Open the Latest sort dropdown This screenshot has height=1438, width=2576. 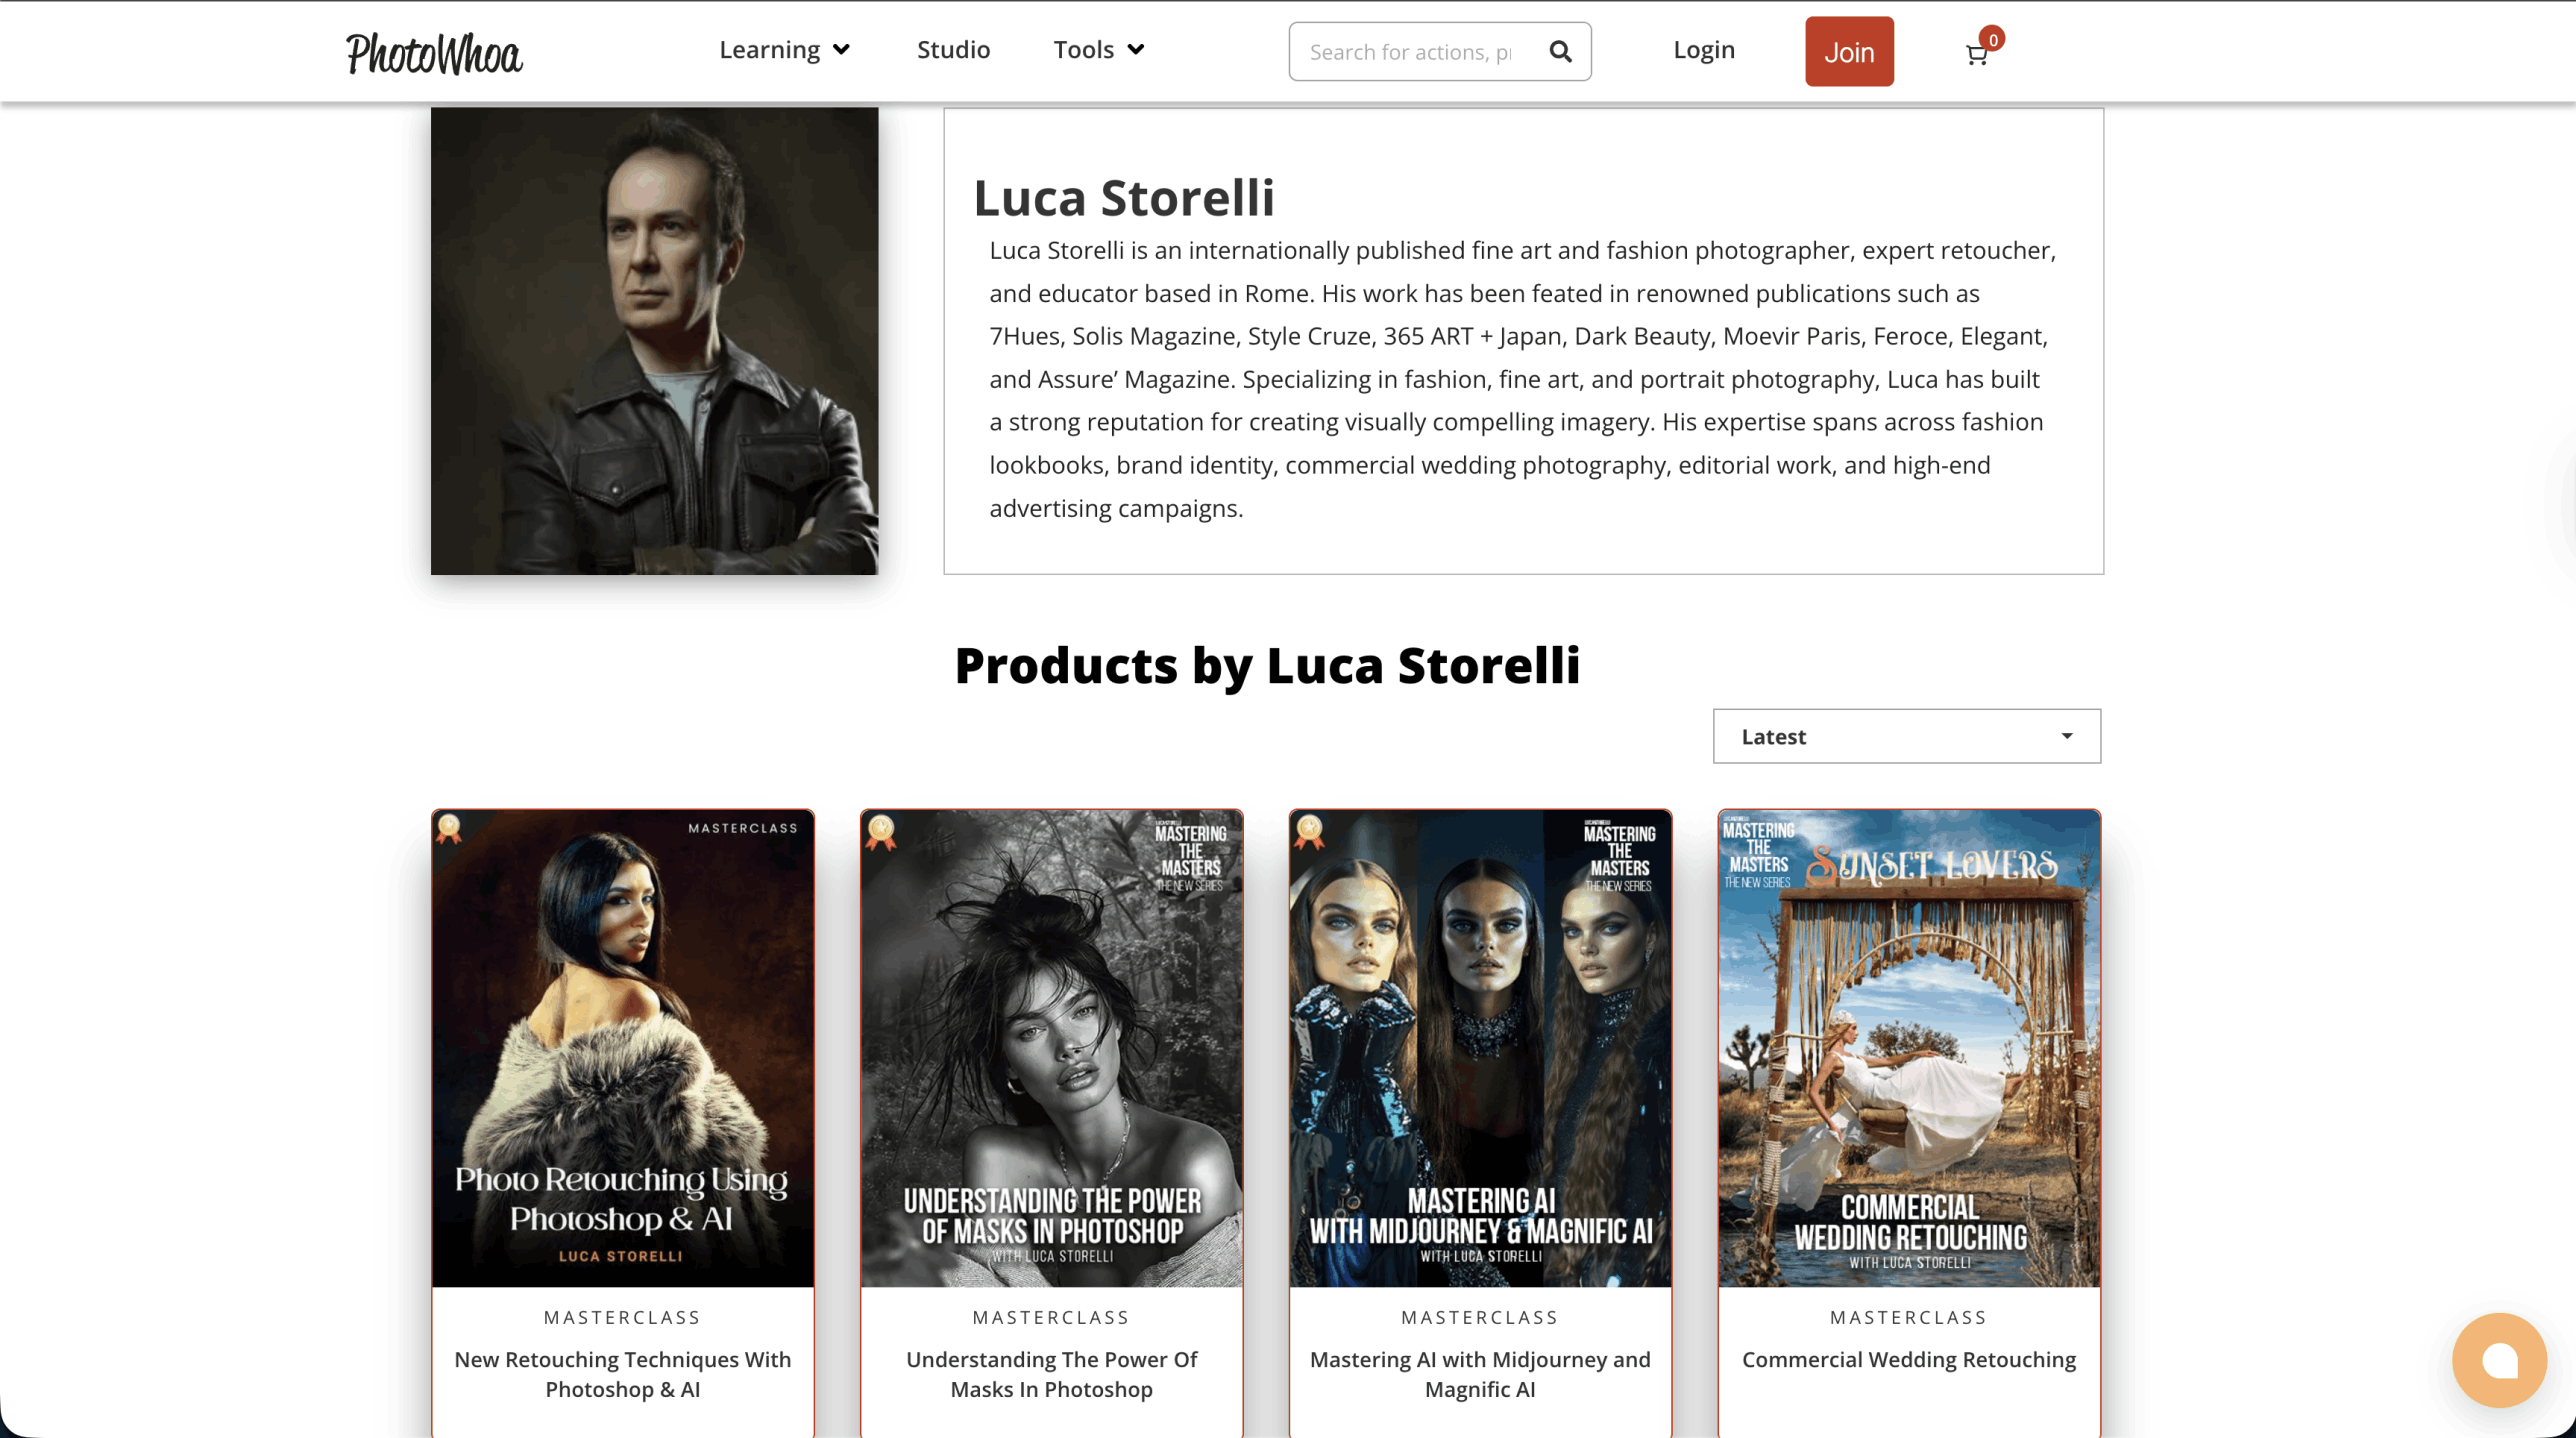pos(1906,736)
